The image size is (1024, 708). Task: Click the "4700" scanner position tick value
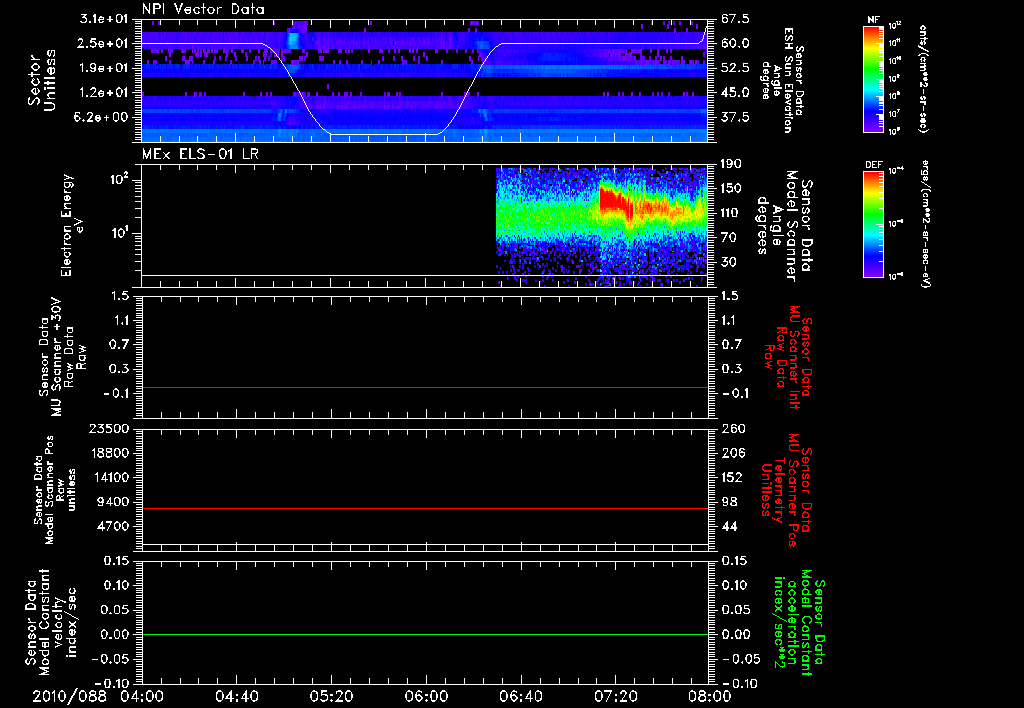[114, 526]
